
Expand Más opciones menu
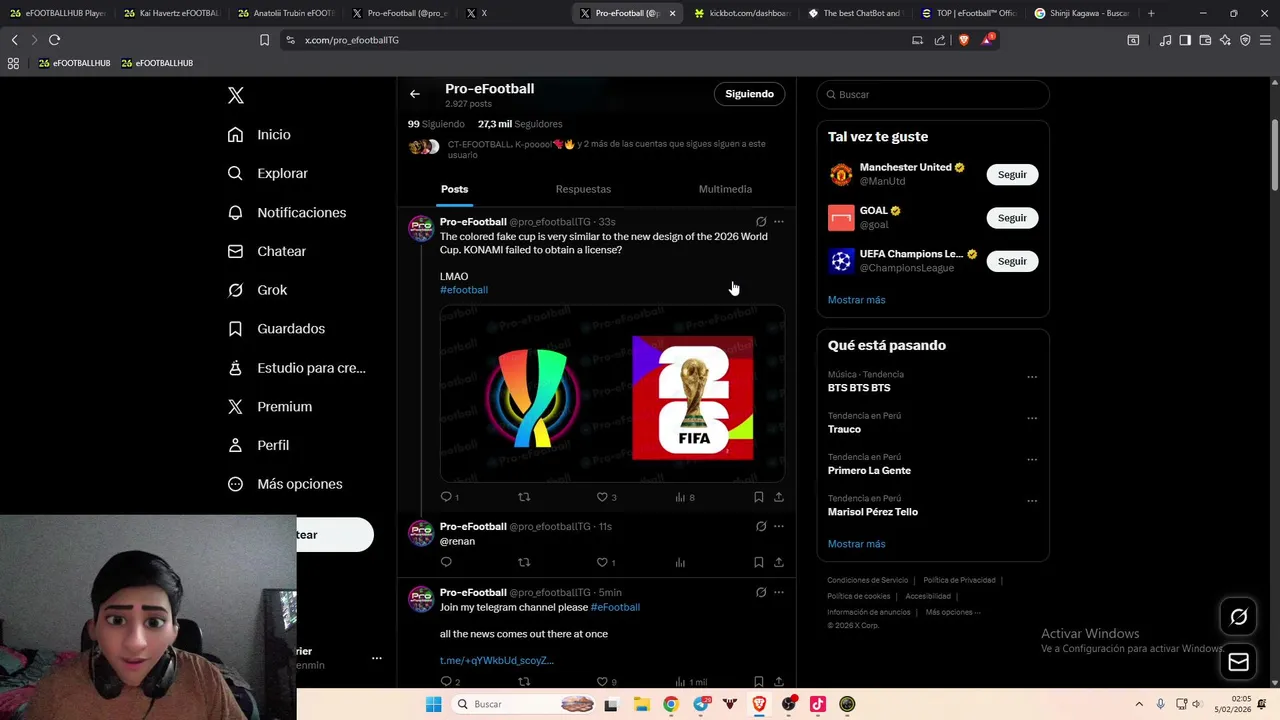click(285, 484)
